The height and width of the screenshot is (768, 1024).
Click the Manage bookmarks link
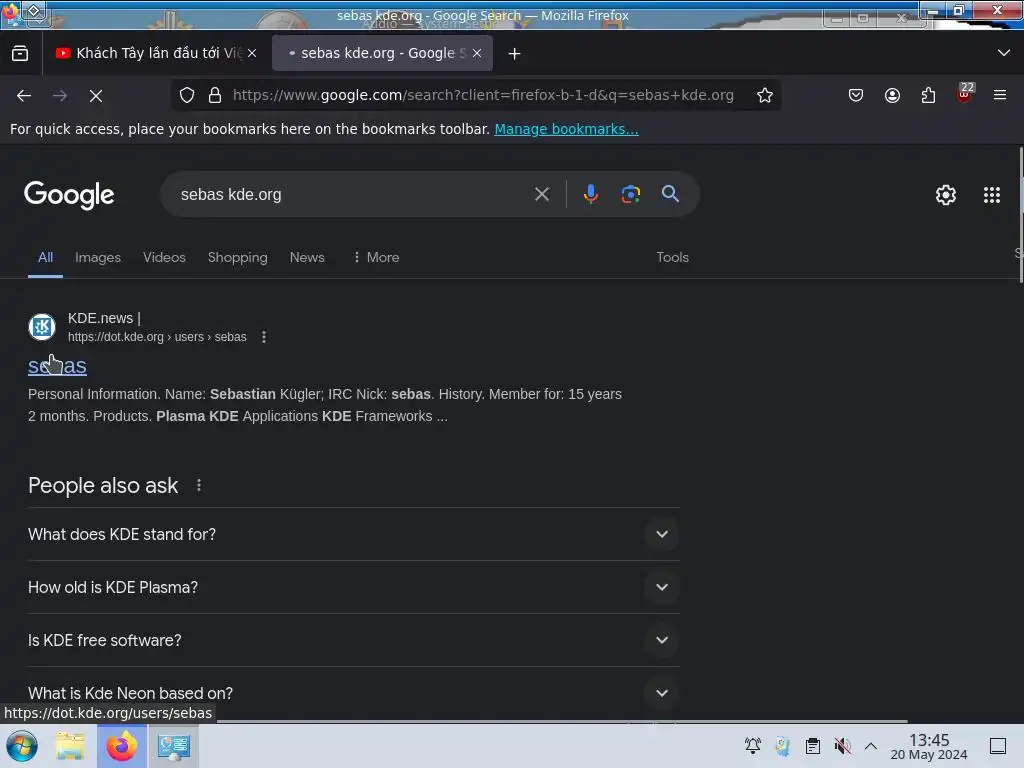click(x=566, y=129)
